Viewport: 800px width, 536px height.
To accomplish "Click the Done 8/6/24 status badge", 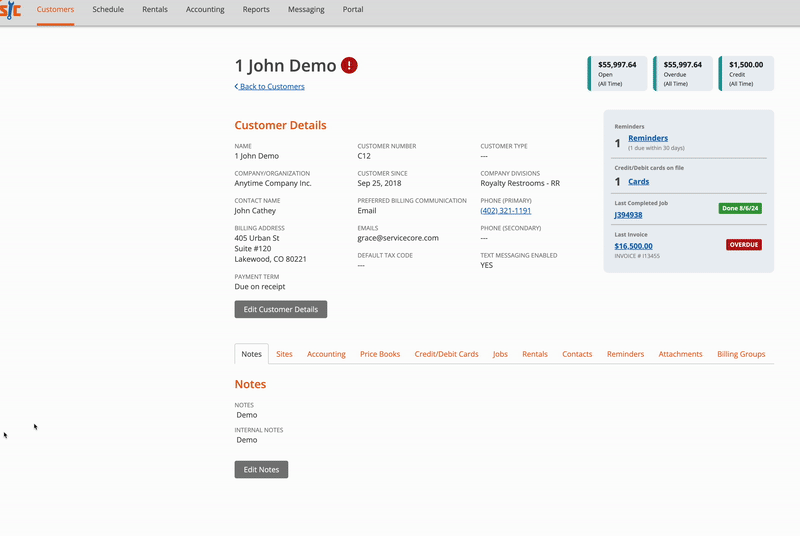I will click(x=740, y=208).
